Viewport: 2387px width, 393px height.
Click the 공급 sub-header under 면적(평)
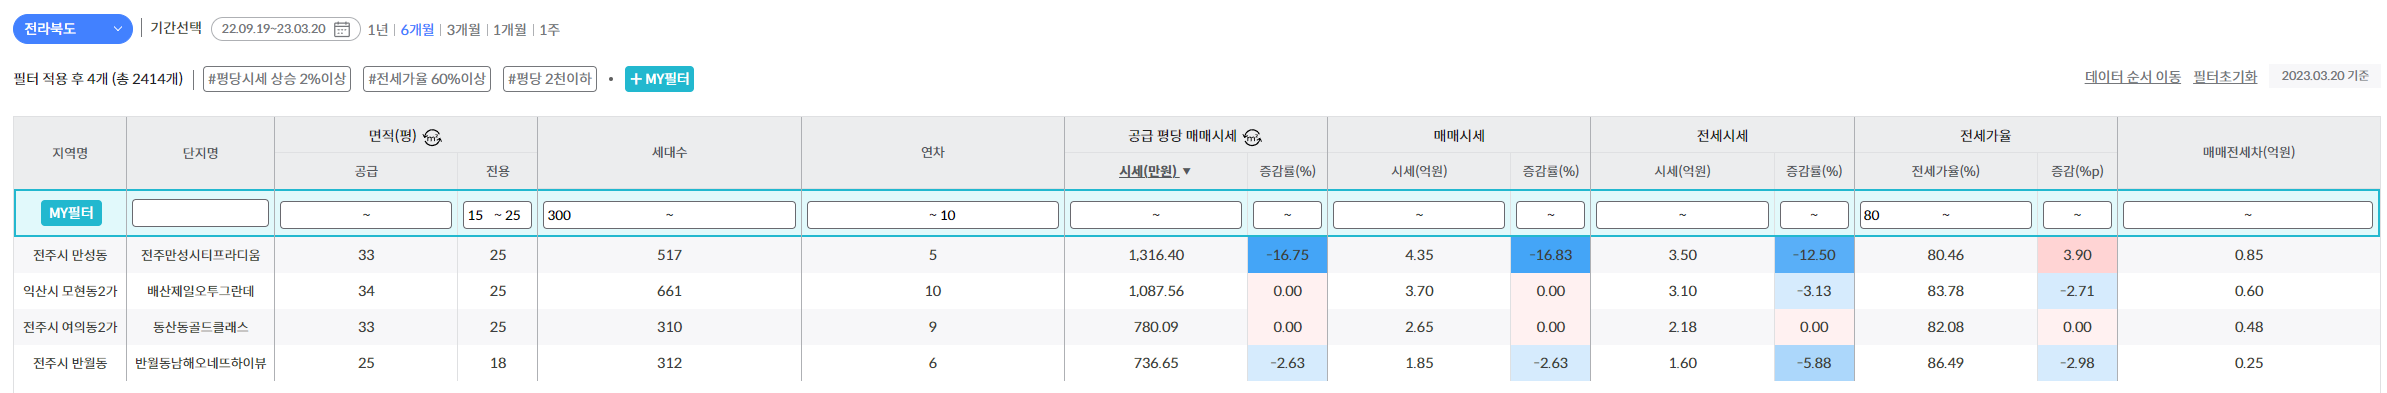pyautogui.click(x=366, y=172)
